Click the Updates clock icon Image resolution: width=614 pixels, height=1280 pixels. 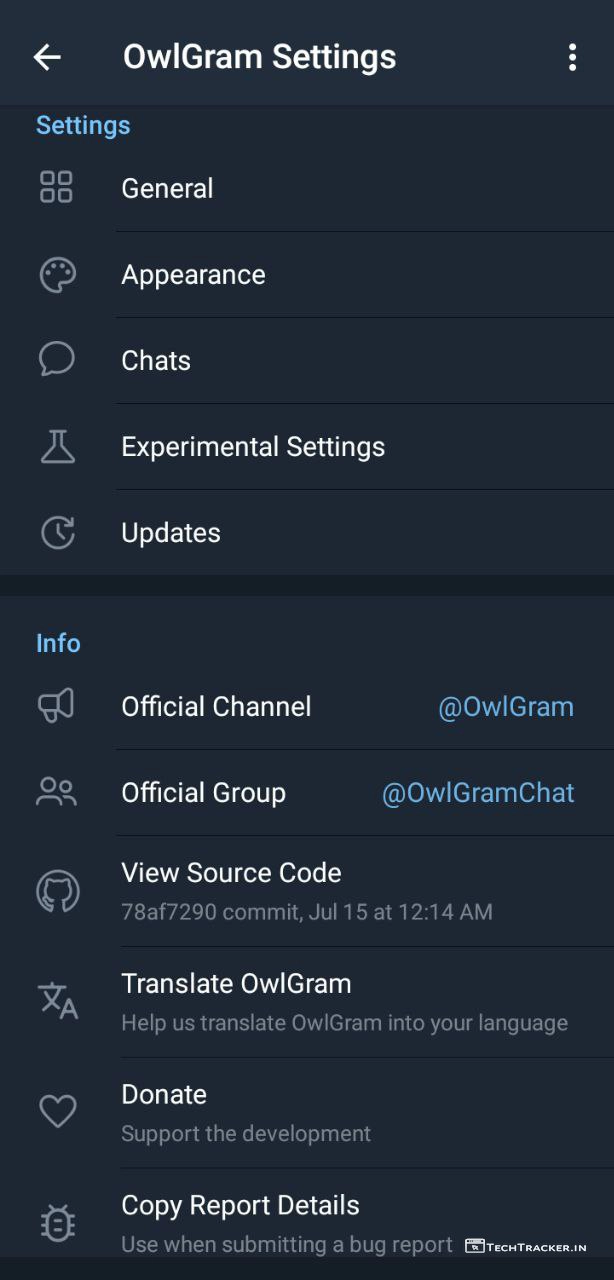57,533
